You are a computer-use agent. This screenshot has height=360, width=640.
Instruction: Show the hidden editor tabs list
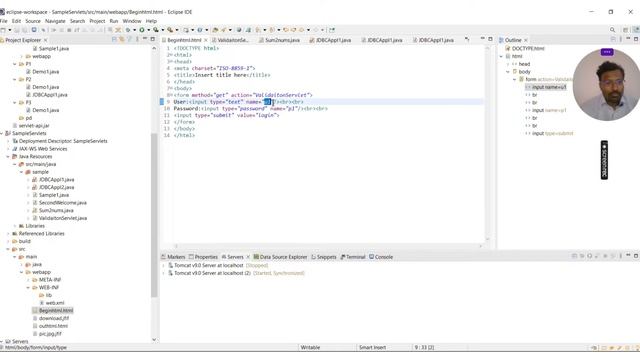[467, 40]
